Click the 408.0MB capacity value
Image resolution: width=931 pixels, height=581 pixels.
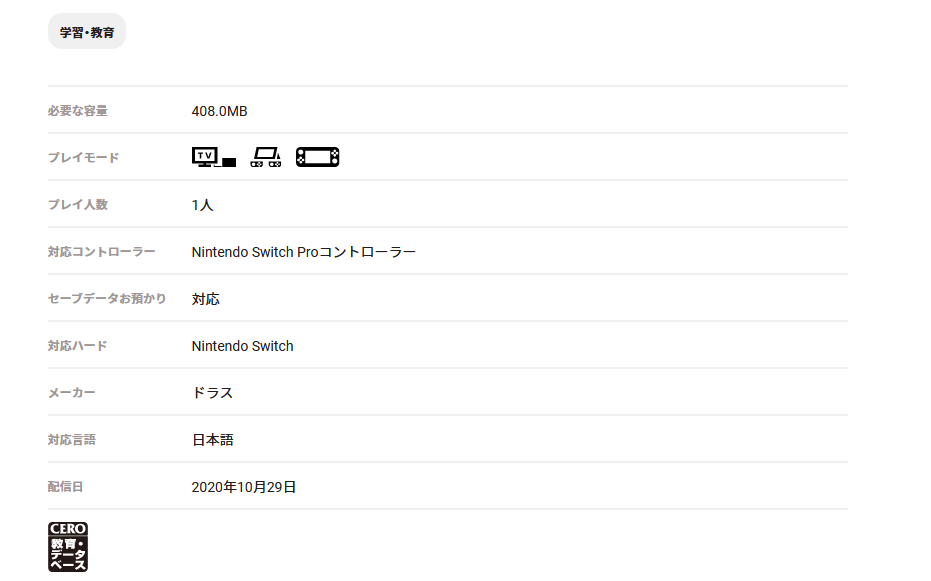[219, 111]
